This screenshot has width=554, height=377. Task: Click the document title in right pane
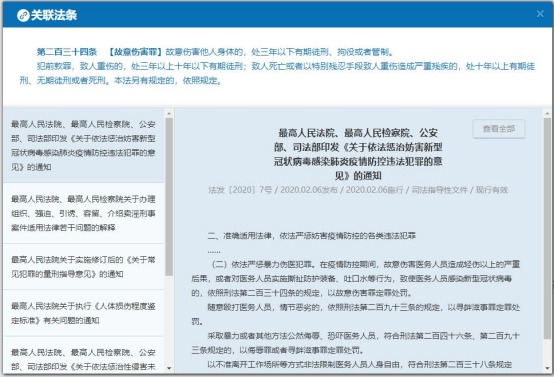(x=358, y=154)
